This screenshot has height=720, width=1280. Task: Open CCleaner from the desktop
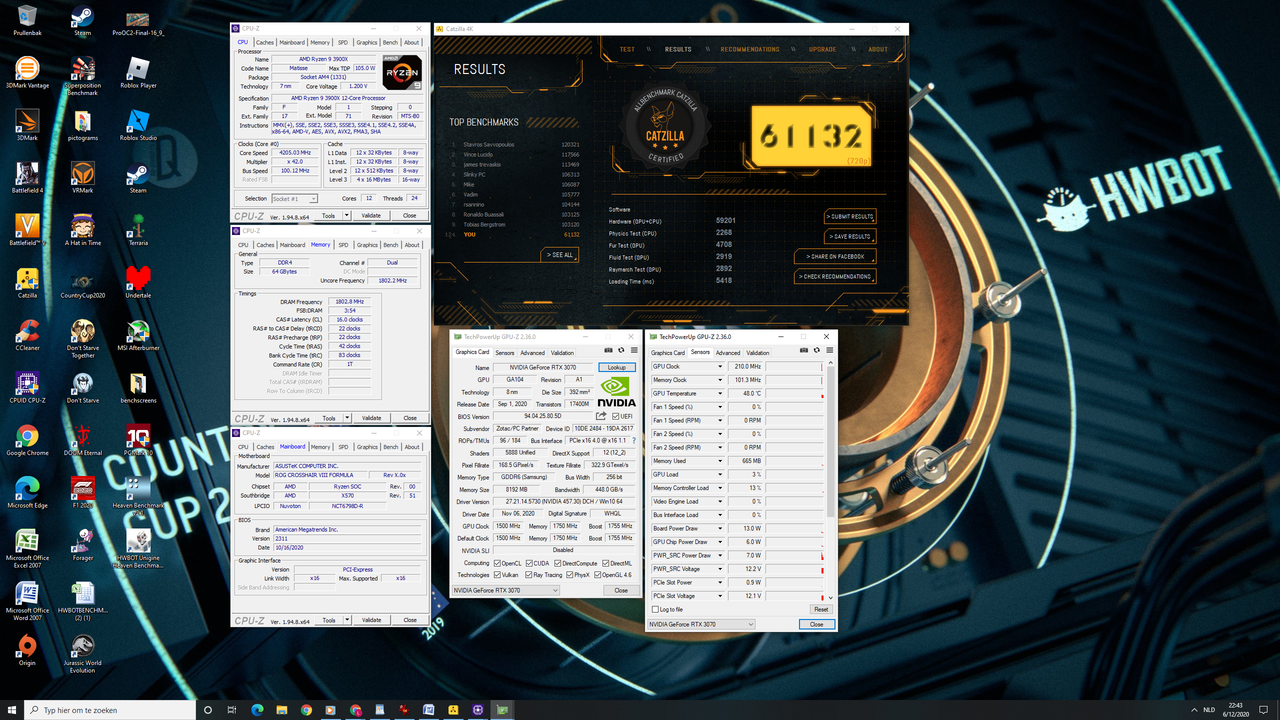click(27, 334)
